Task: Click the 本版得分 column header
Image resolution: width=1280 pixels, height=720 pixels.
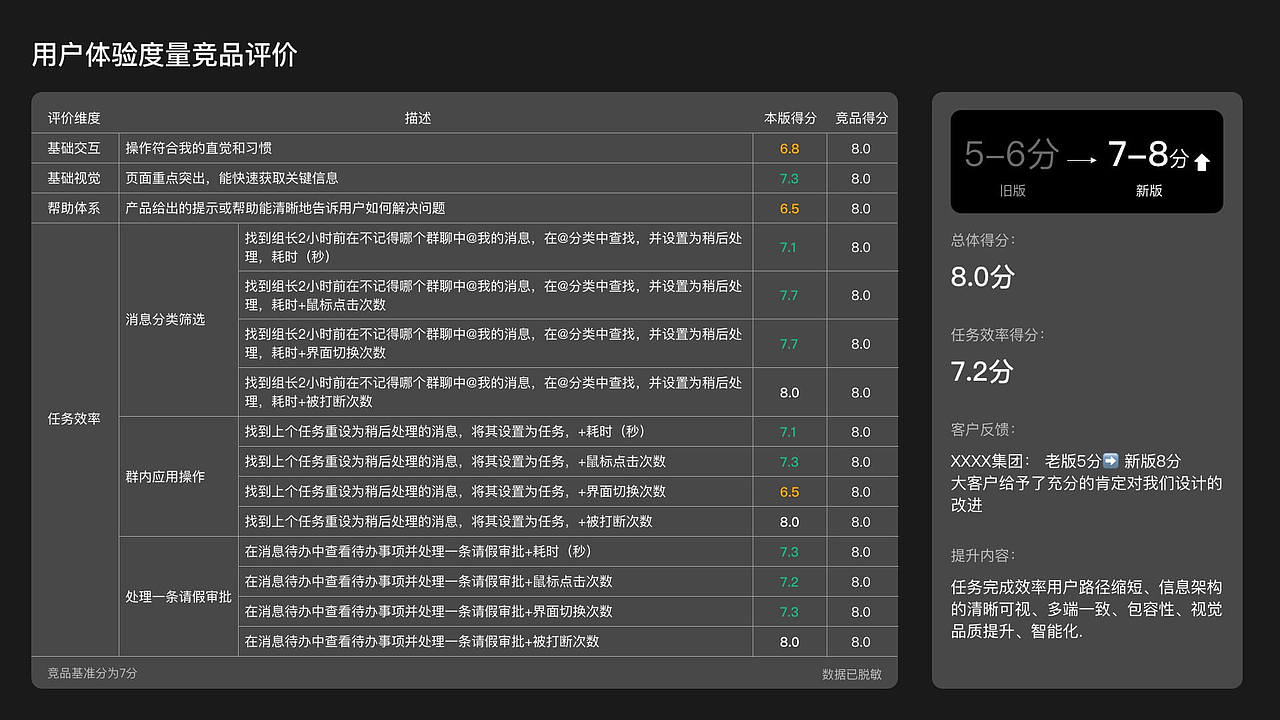Action: 789,117
